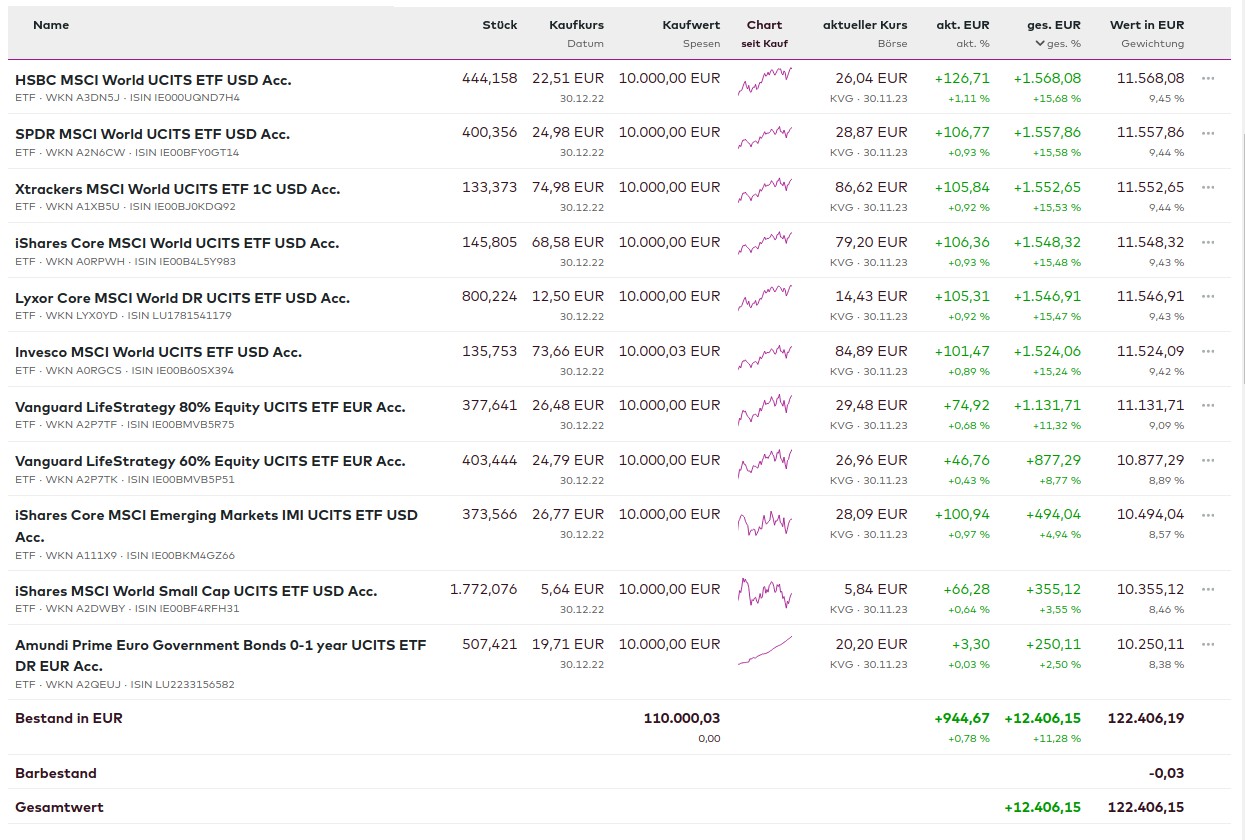The image size is (1245, 840).
Task: Sort by the Kaufkurs column header
Action: tap(576, 25)
